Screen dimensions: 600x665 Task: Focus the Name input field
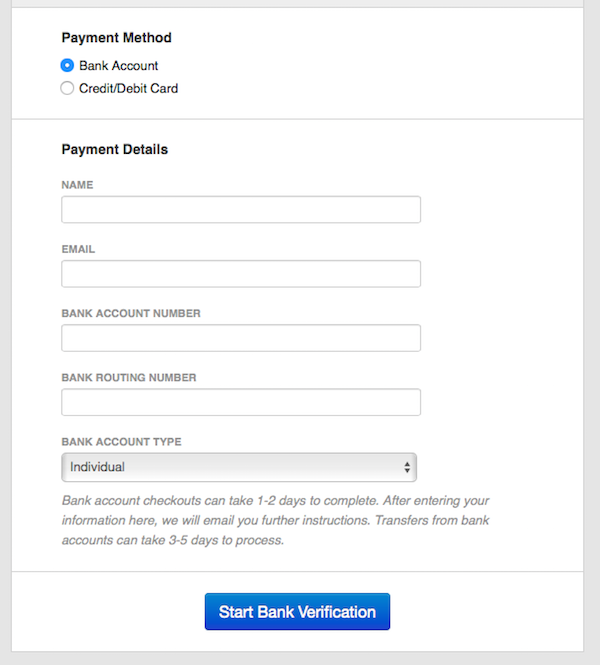[x=240, y=210]
